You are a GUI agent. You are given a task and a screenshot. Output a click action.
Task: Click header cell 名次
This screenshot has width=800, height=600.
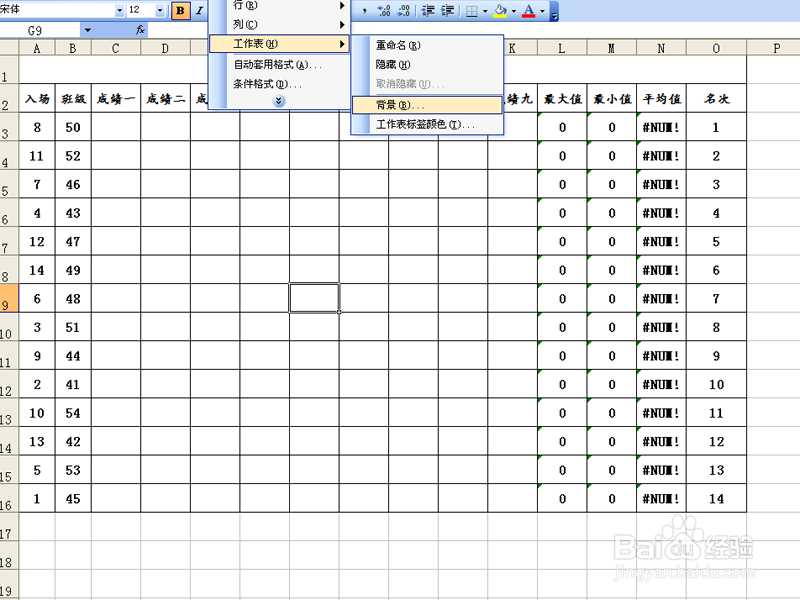click(716, 98)
